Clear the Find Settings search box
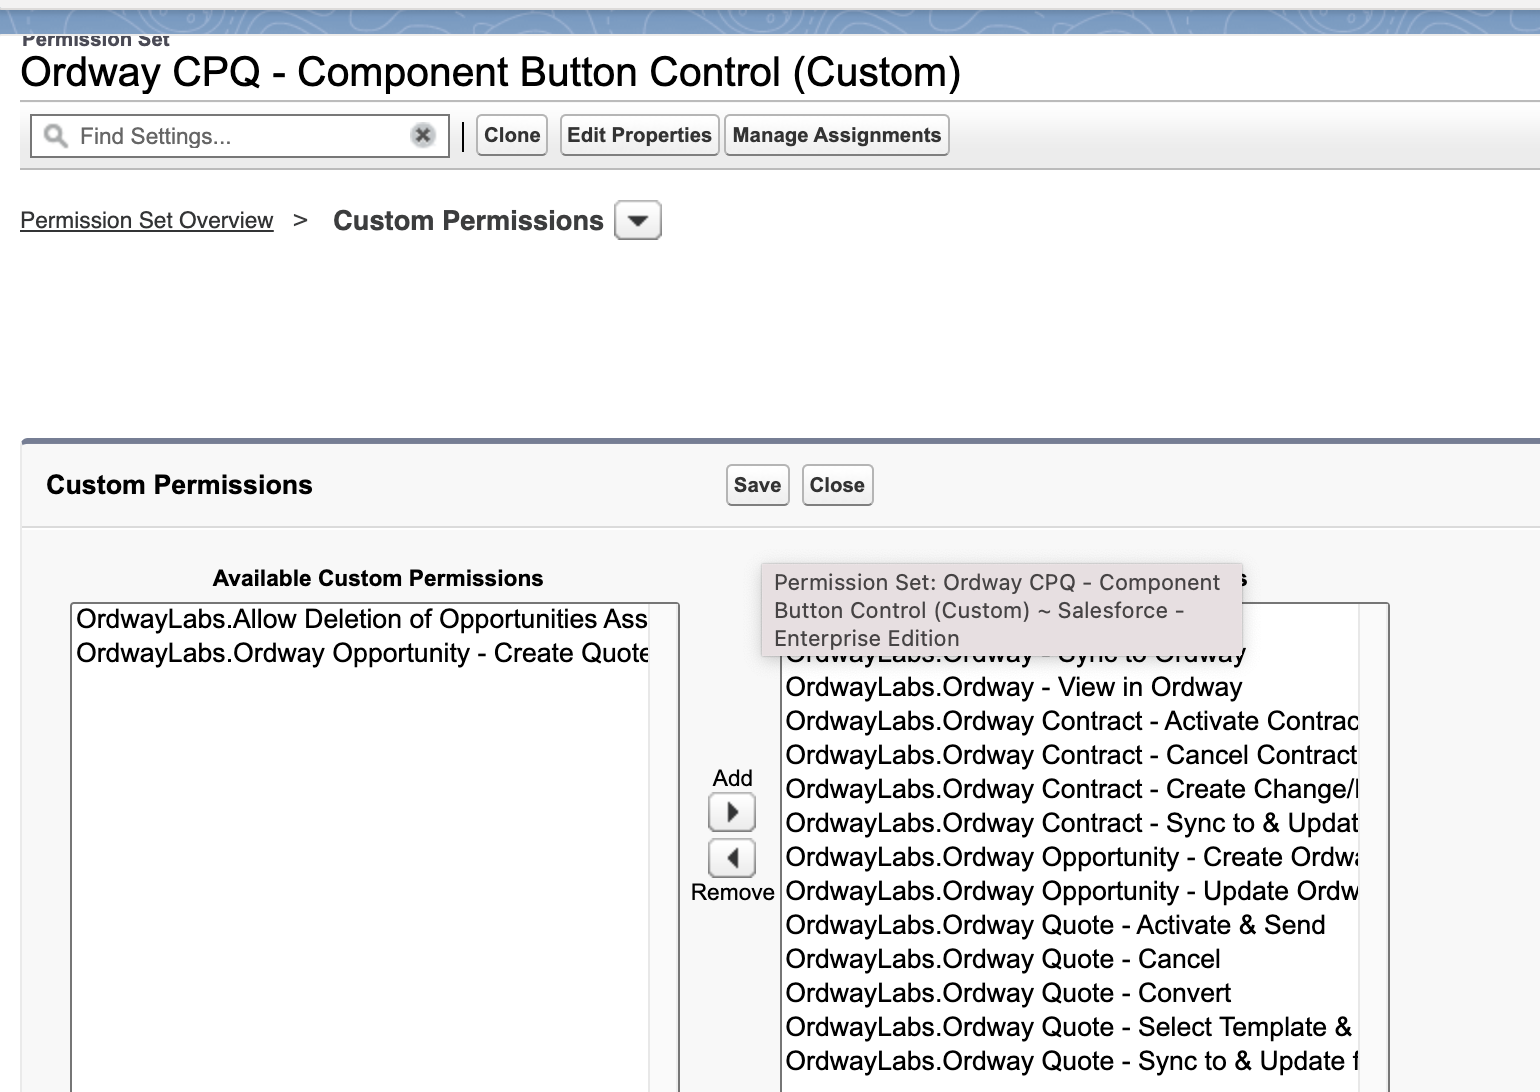 (x=423, y=135)
